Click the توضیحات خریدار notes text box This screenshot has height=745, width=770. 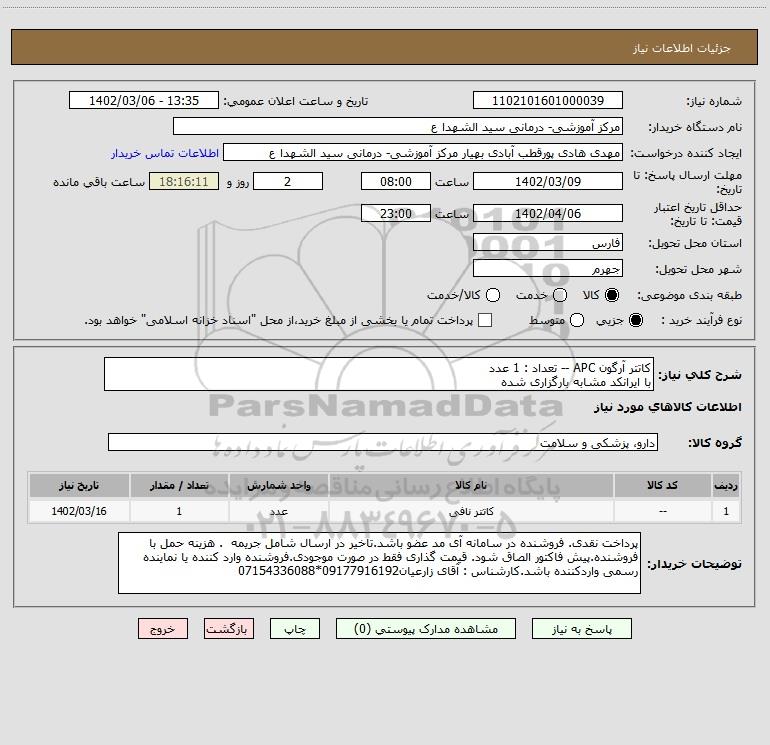379,563
